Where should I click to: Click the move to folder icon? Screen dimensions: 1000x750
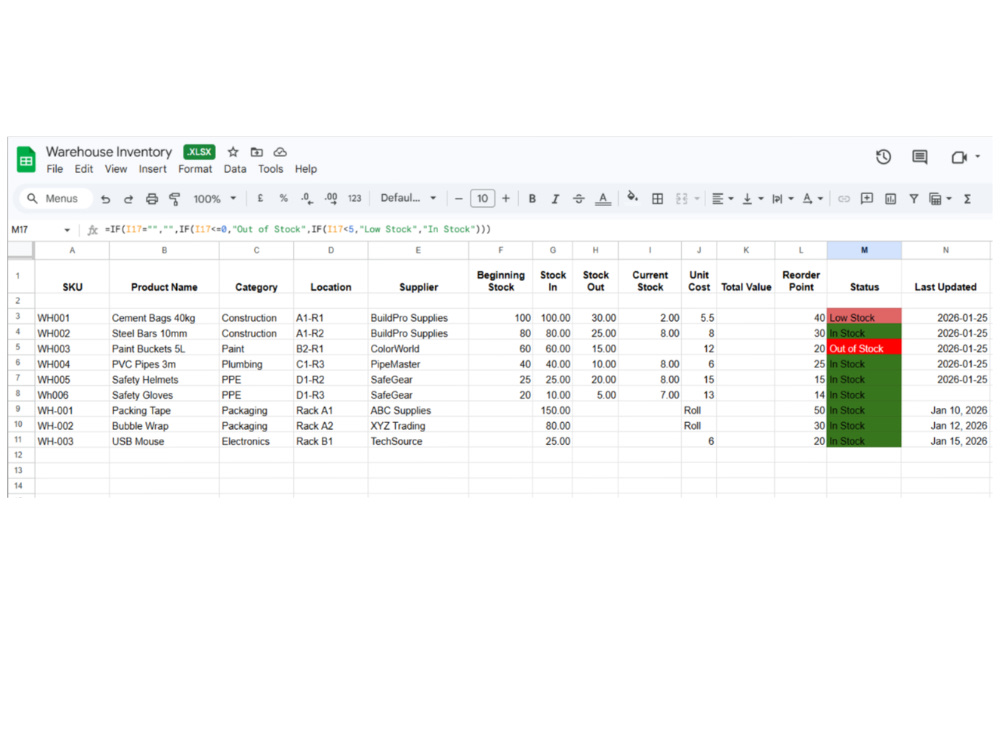point(256,152)
